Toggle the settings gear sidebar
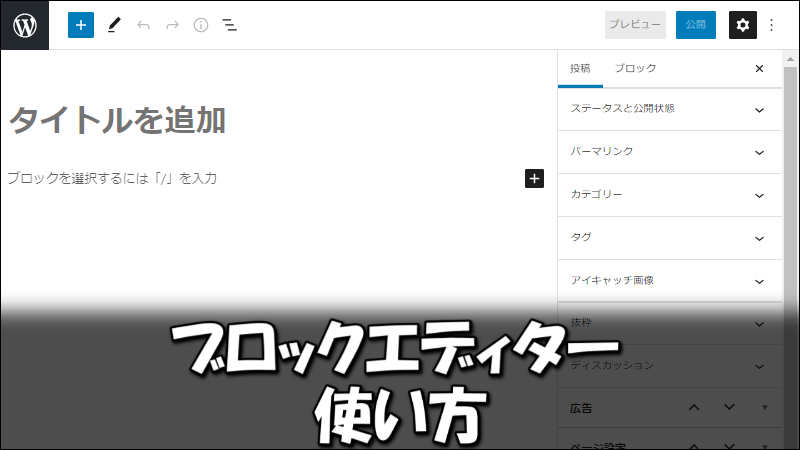 click(x=742, y=25)
